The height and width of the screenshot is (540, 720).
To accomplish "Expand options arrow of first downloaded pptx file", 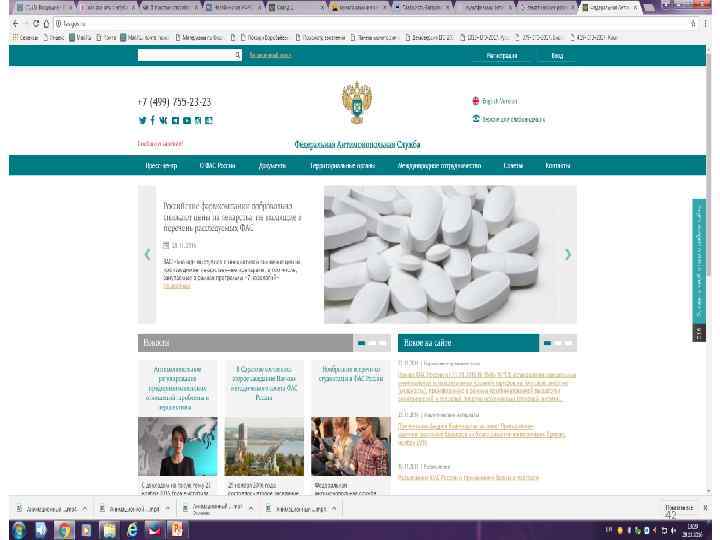I will tap(85, 509).
